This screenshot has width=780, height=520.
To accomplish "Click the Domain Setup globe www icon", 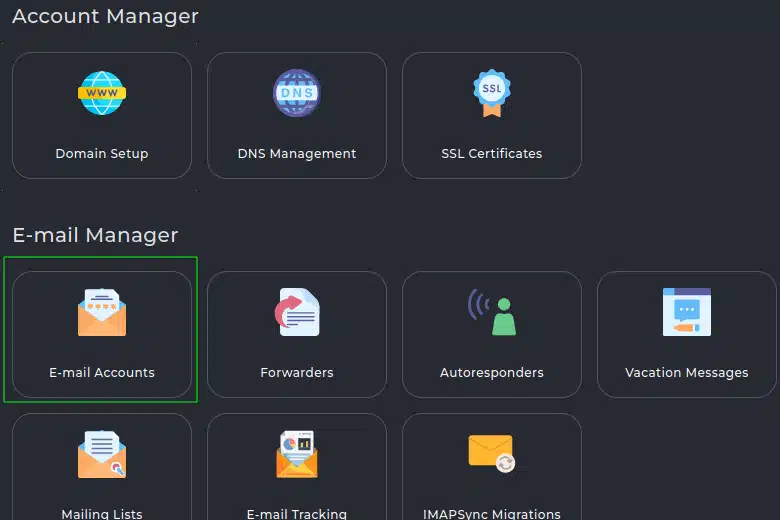I will [x=102, y=94].
